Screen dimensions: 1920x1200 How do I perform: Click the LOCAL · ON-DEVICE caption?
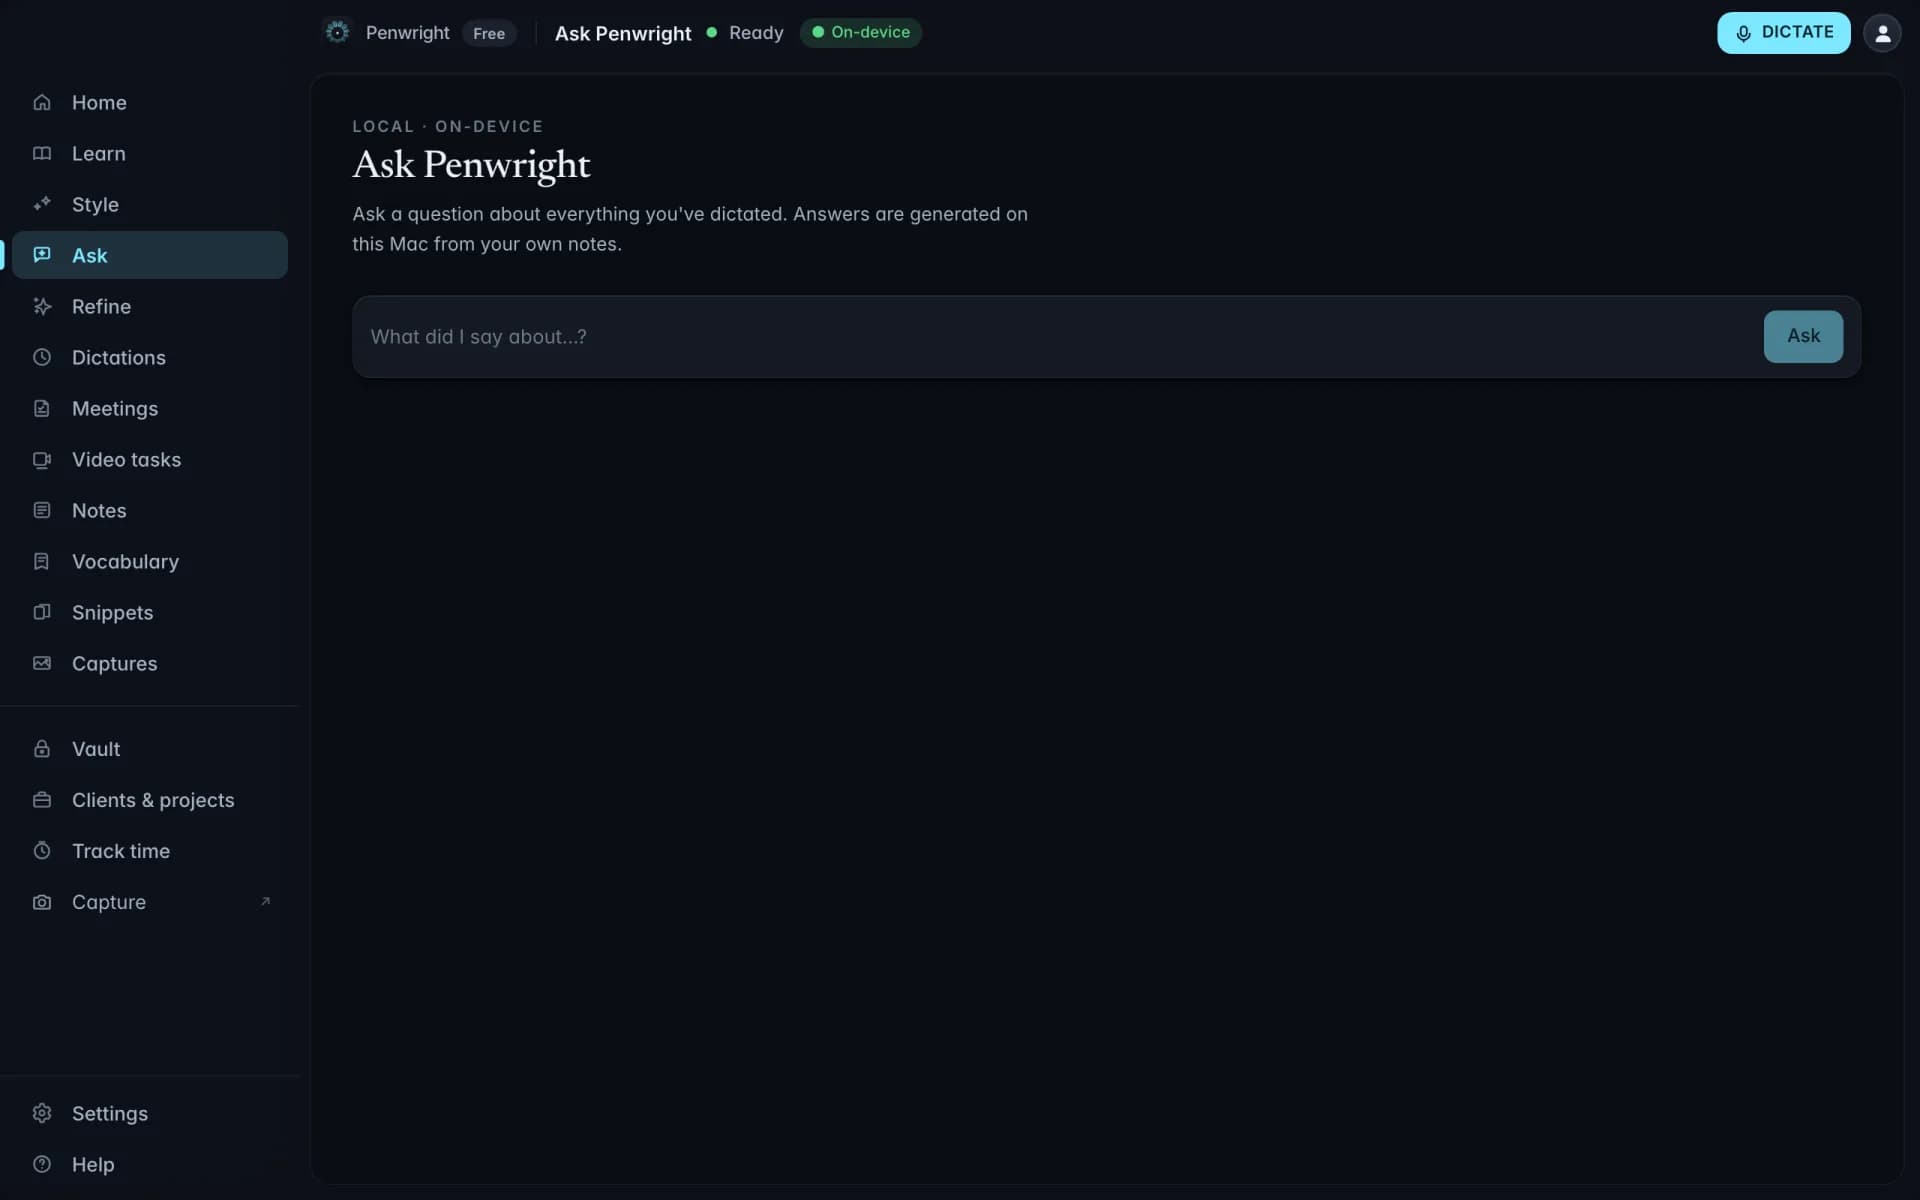click(448, 126)
